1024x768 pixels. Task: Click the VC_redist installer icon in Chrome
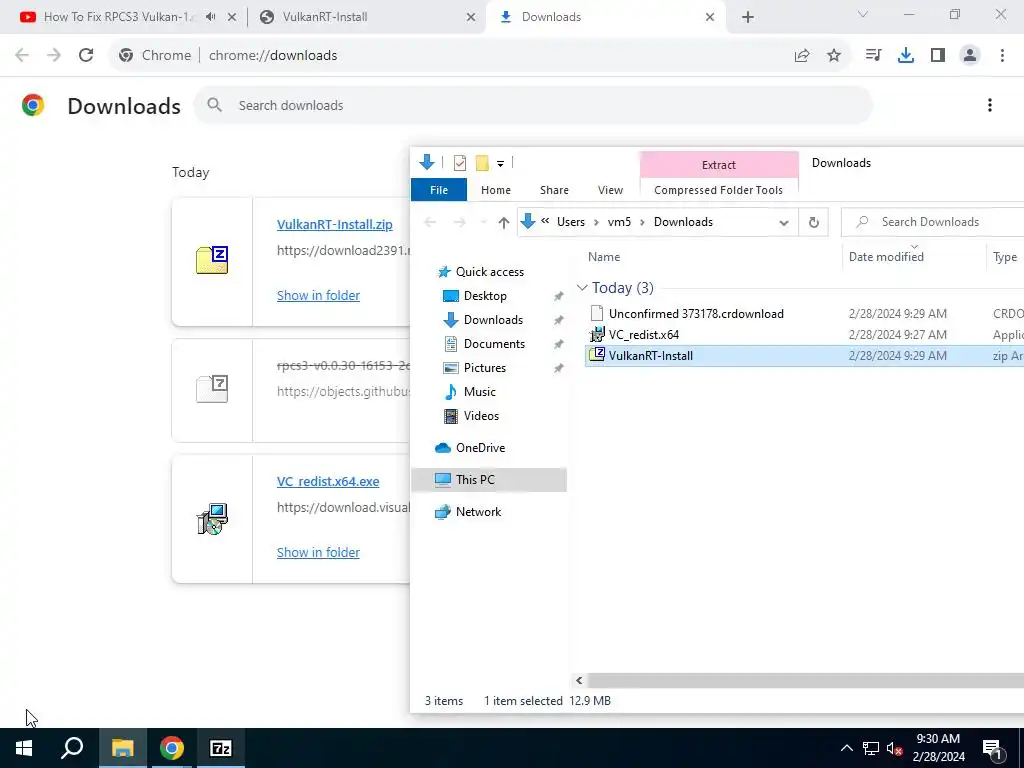tap(212, 519)
